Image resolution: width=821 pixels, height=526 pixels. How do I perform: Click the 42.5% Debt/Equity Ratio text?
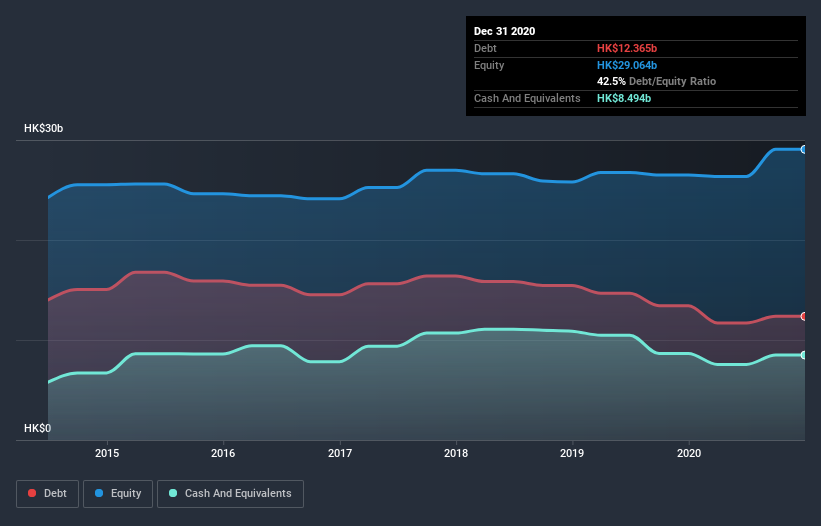pyautogui.click(x=656, y=82)
